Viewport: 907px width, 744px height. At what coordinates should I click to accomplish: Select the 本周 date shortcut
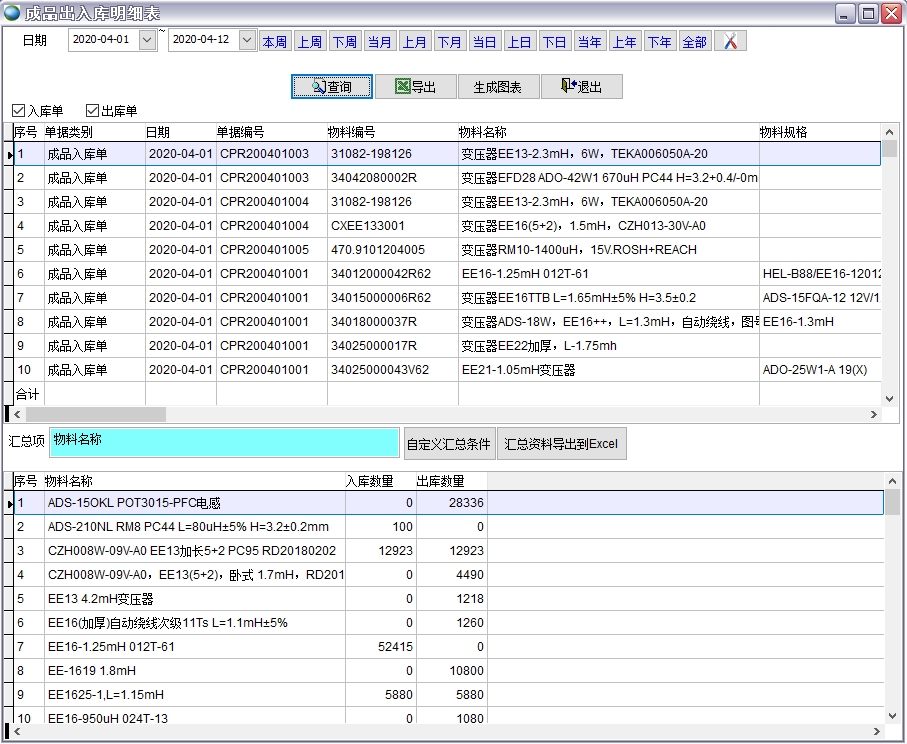click(x=274, y=41)
